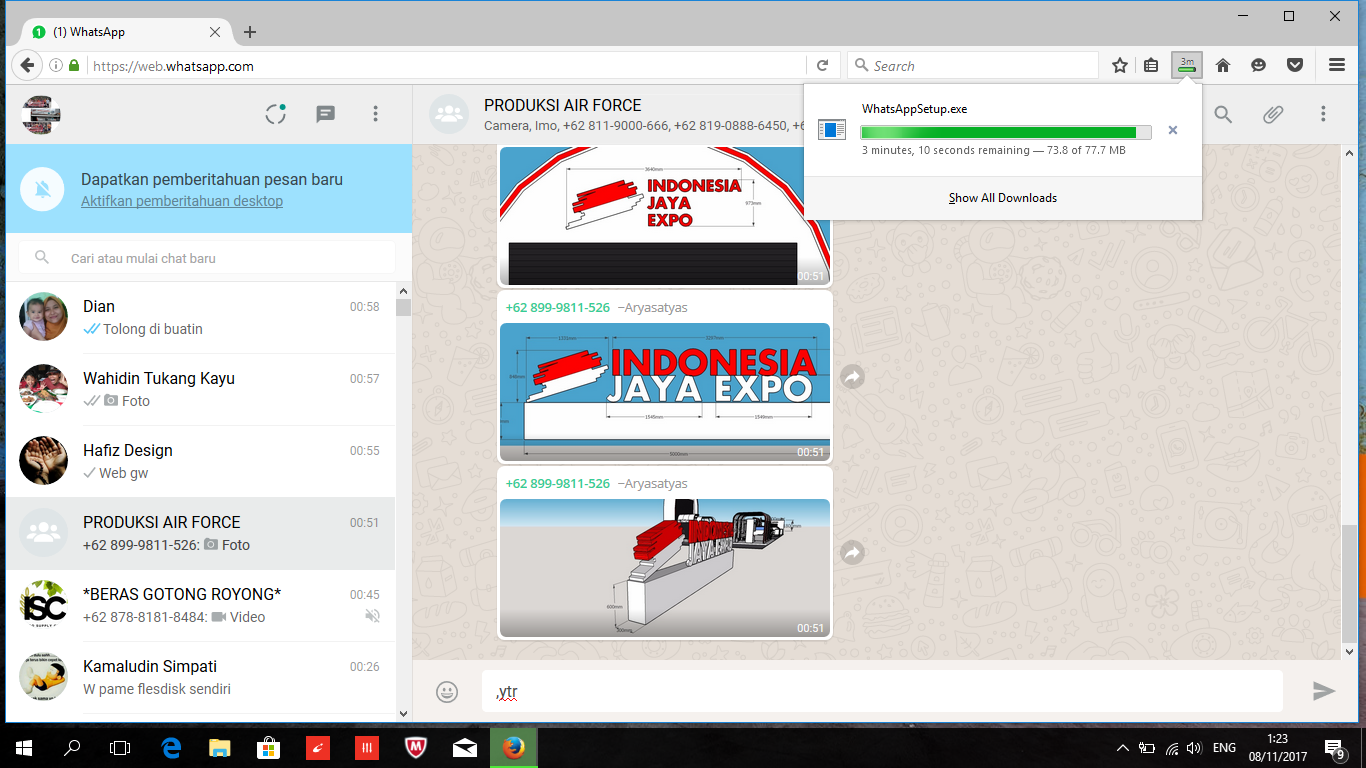Search messages with chat header magnifier
The height and width of the screenshot is (768, 1366).
tap(1223, 114)
